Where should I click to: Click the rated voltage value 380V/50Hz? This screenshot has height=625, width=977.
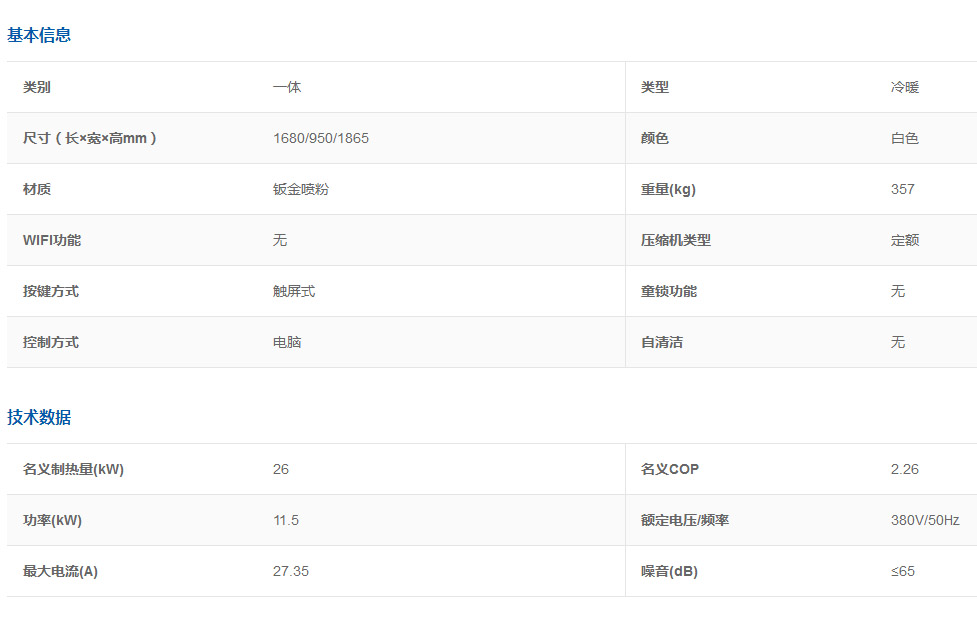(x=924, y=520)
